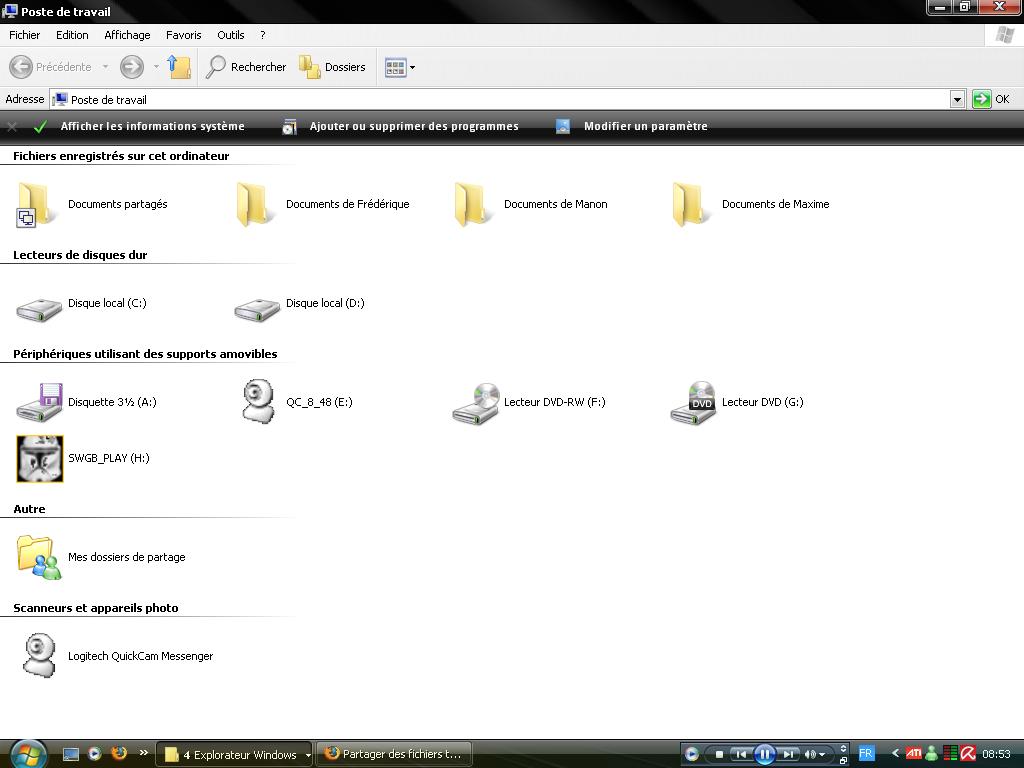Open the Outils menu

pyautogui.click(x=230, y=34)
